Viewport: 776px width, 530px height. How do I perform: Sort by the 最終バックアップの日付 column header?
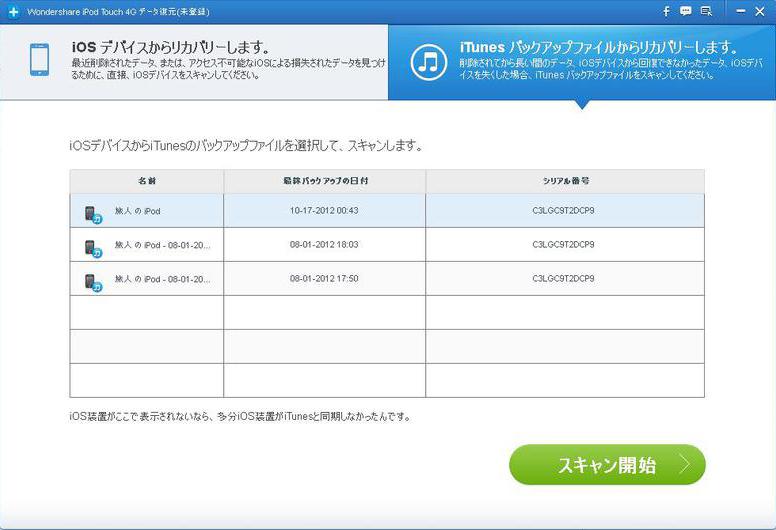coord(325,181)
